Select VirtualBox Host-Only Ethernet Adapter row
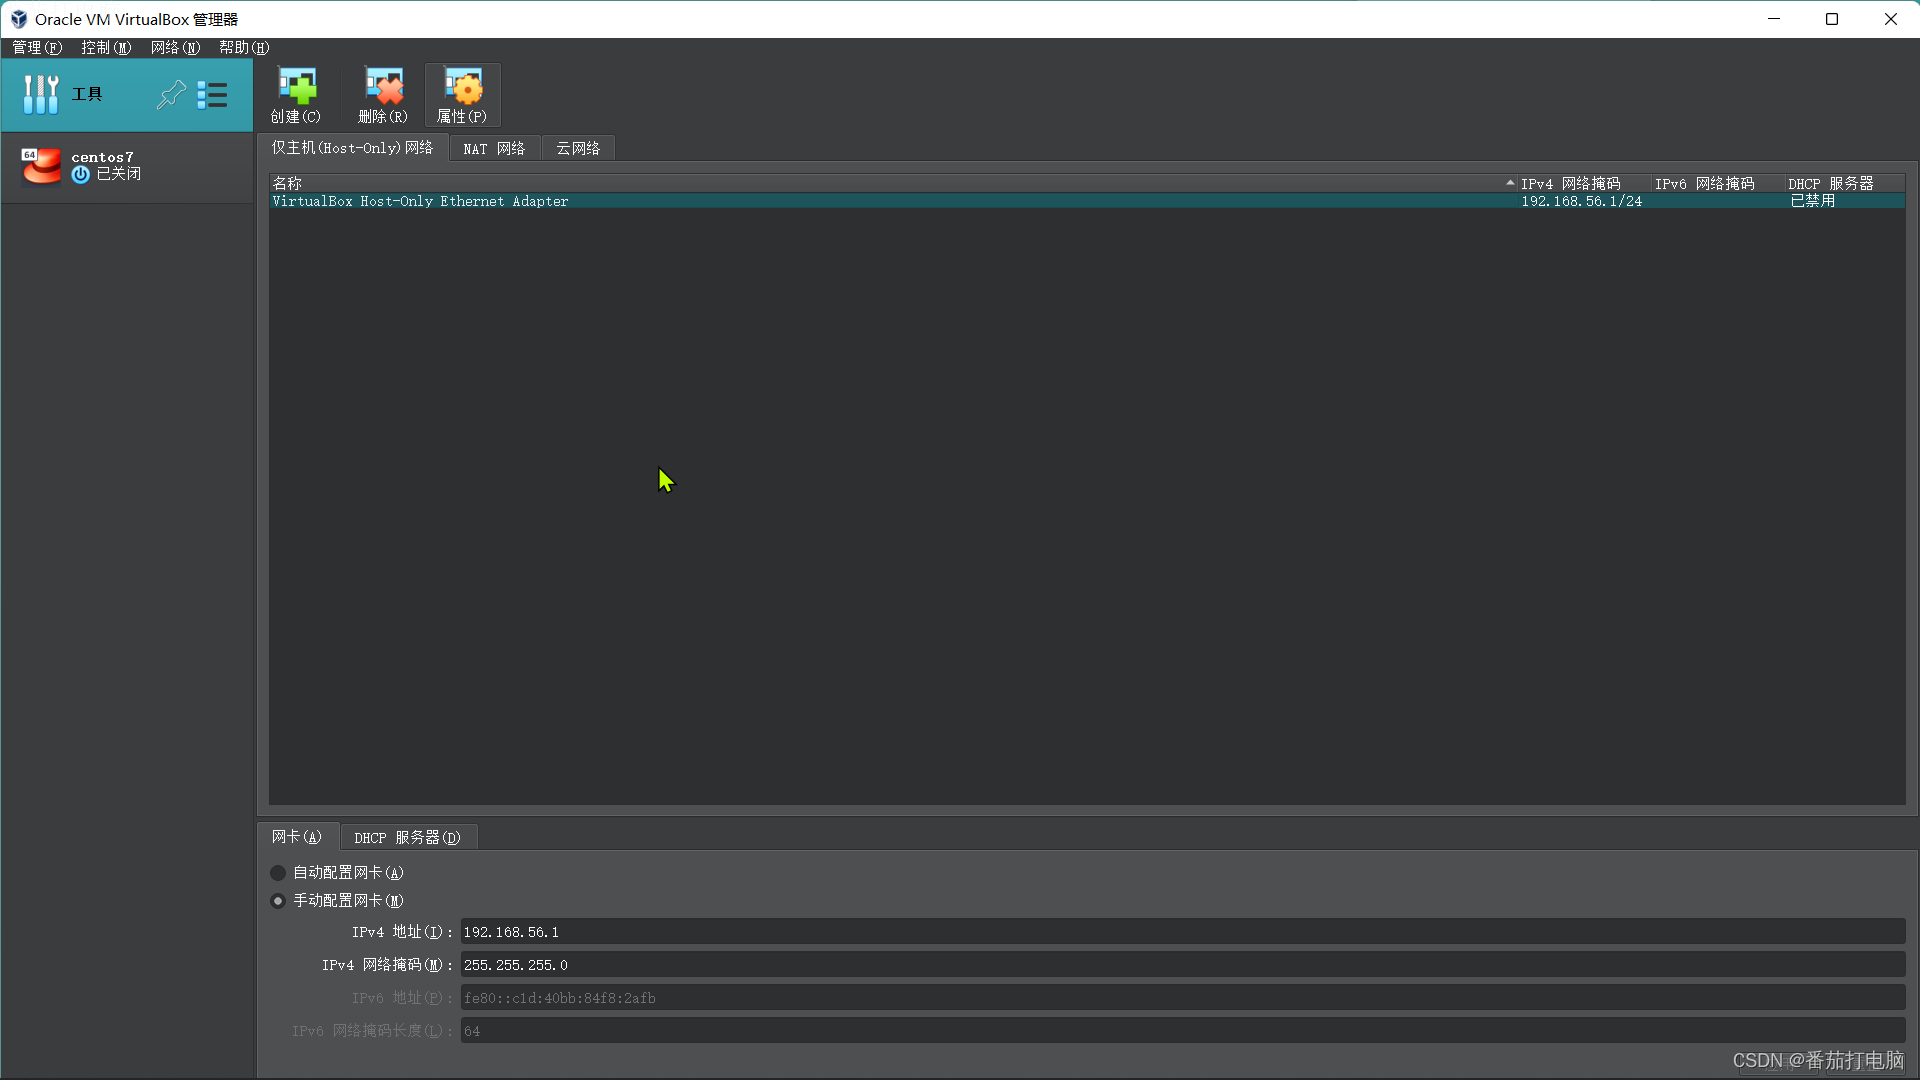Screen dimensions: 1920x1080 click(x=1087, y=201)
